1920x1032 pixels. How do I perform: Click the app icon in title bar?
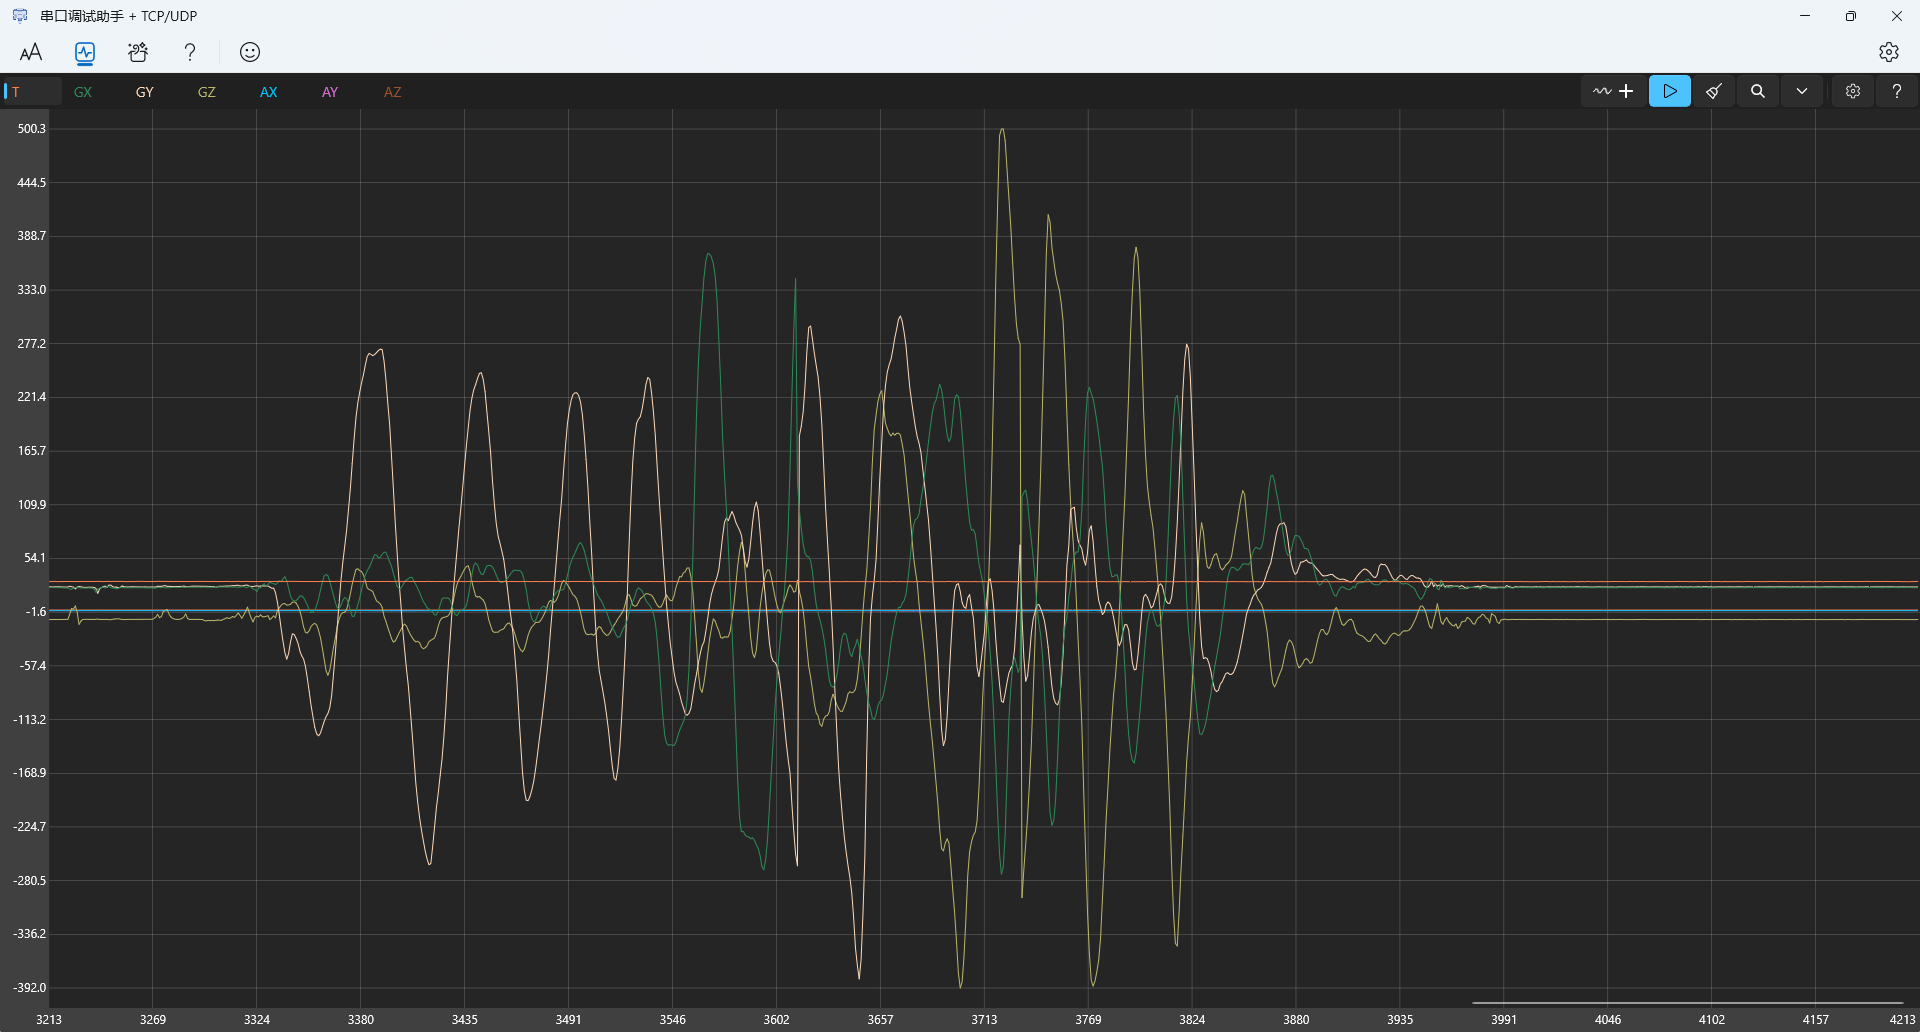pyautogui.click(x=20, y=16)
